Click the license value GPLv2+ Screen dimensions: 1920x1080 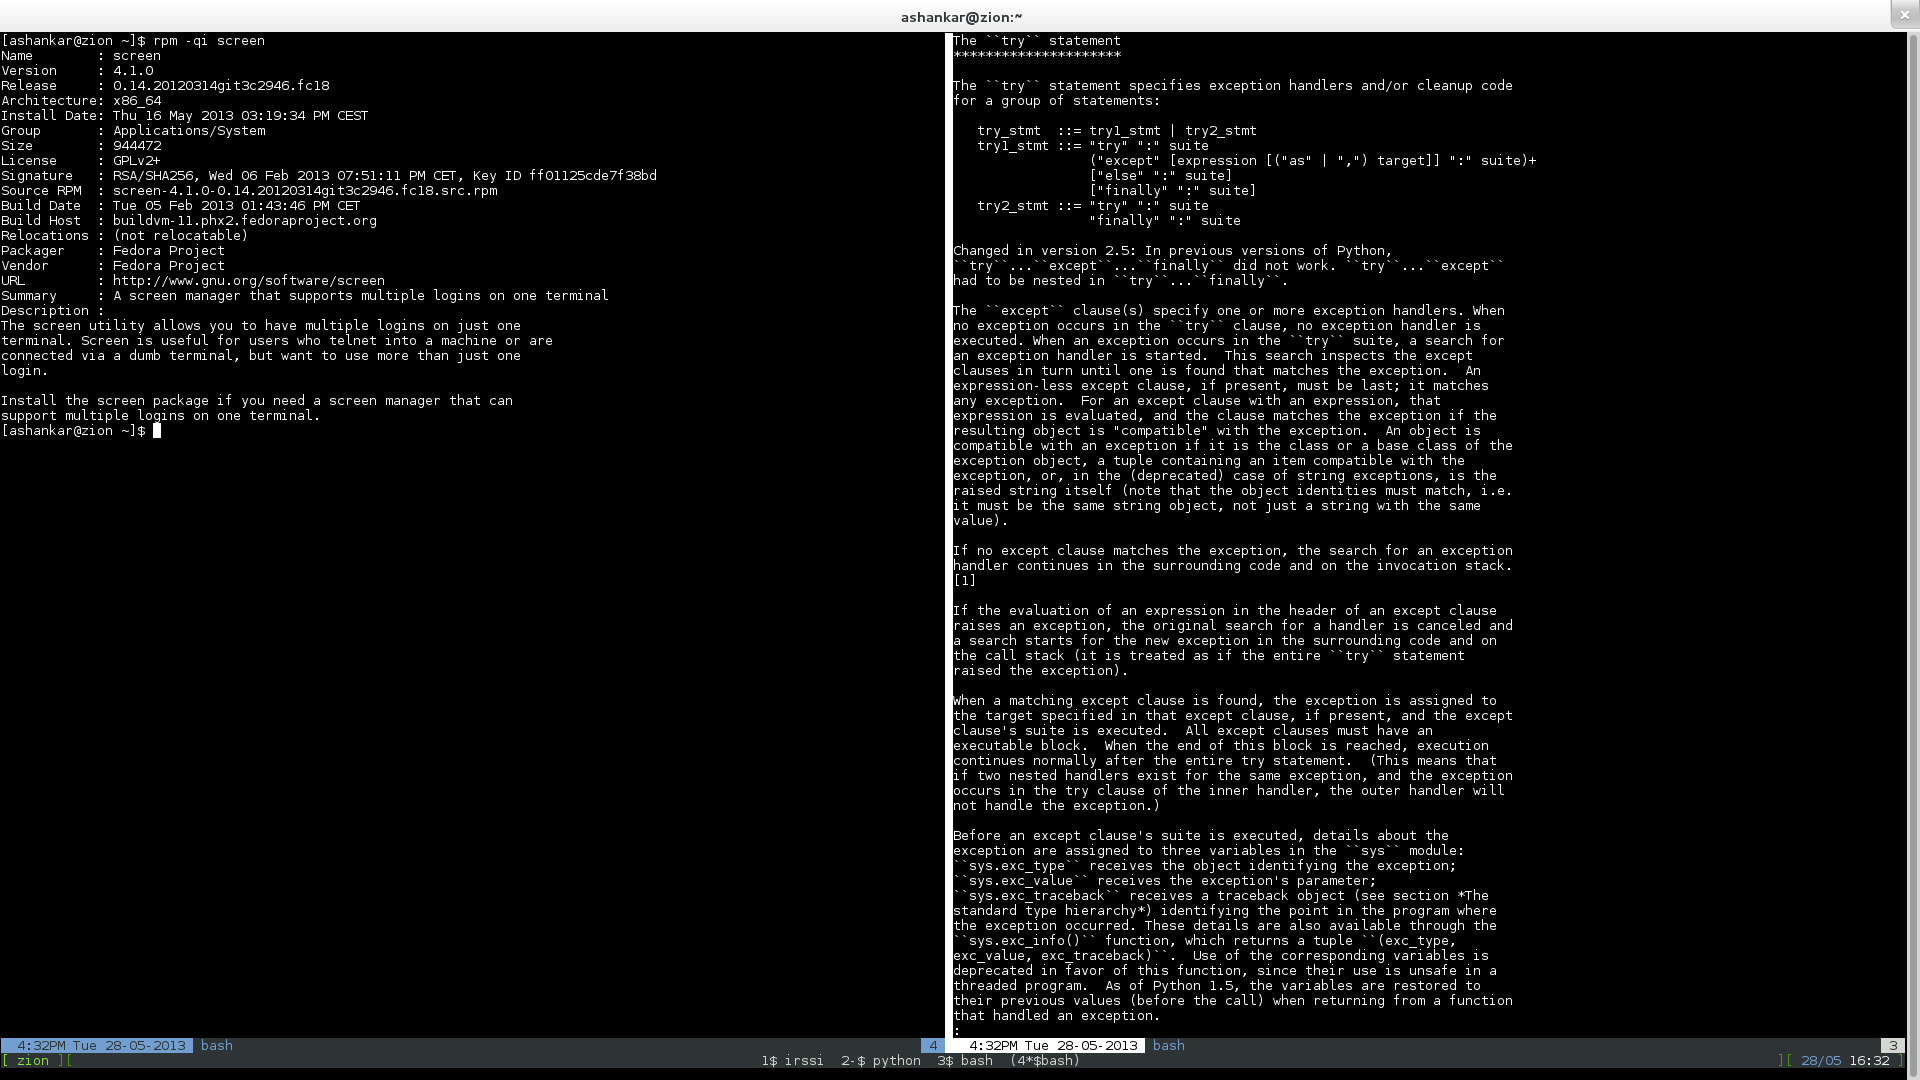pos(137,161)
